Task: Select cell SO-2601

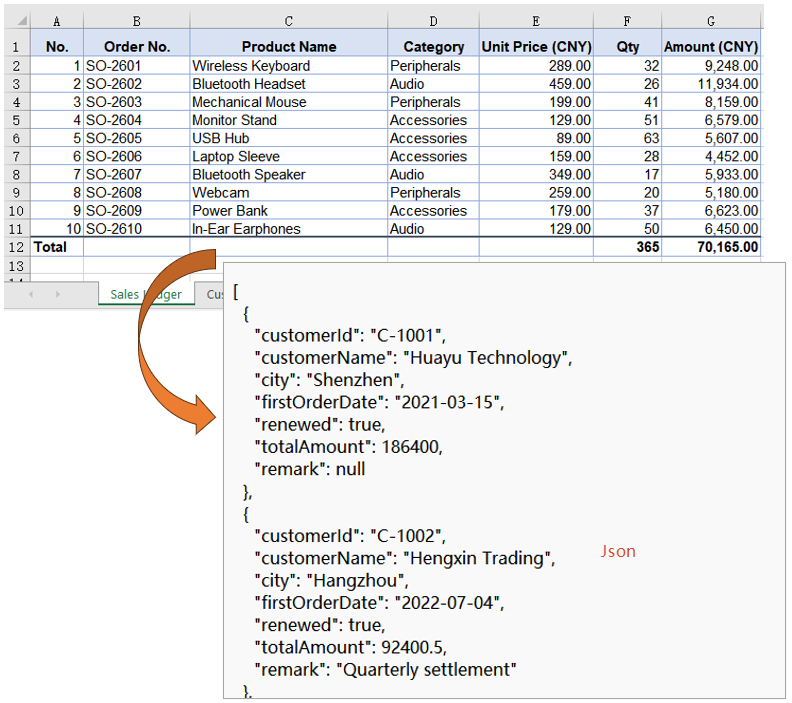Action: 136,66
